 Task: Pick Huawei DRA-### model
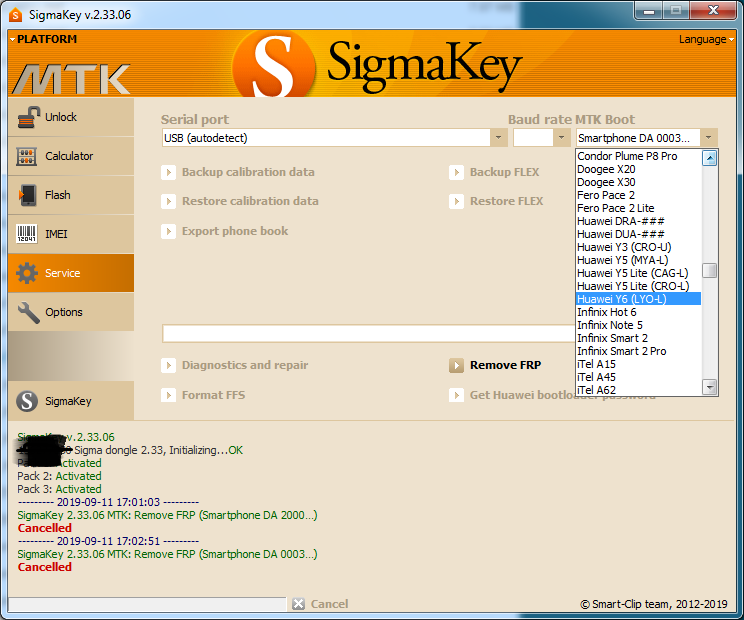tap(638, 221)
